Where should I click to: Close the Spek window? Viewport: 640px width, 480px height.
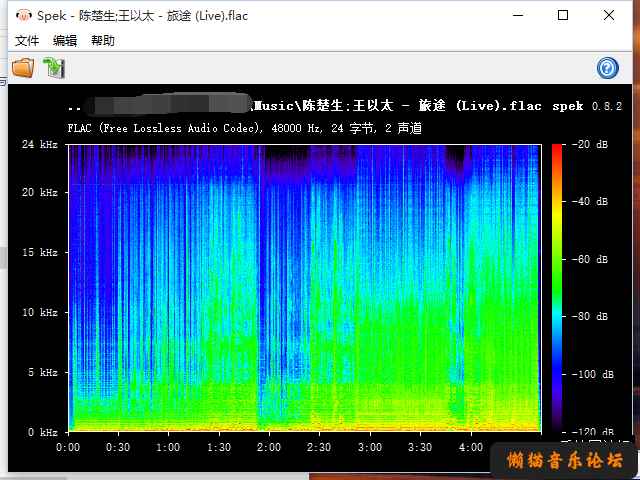click(x=609, y=16)
